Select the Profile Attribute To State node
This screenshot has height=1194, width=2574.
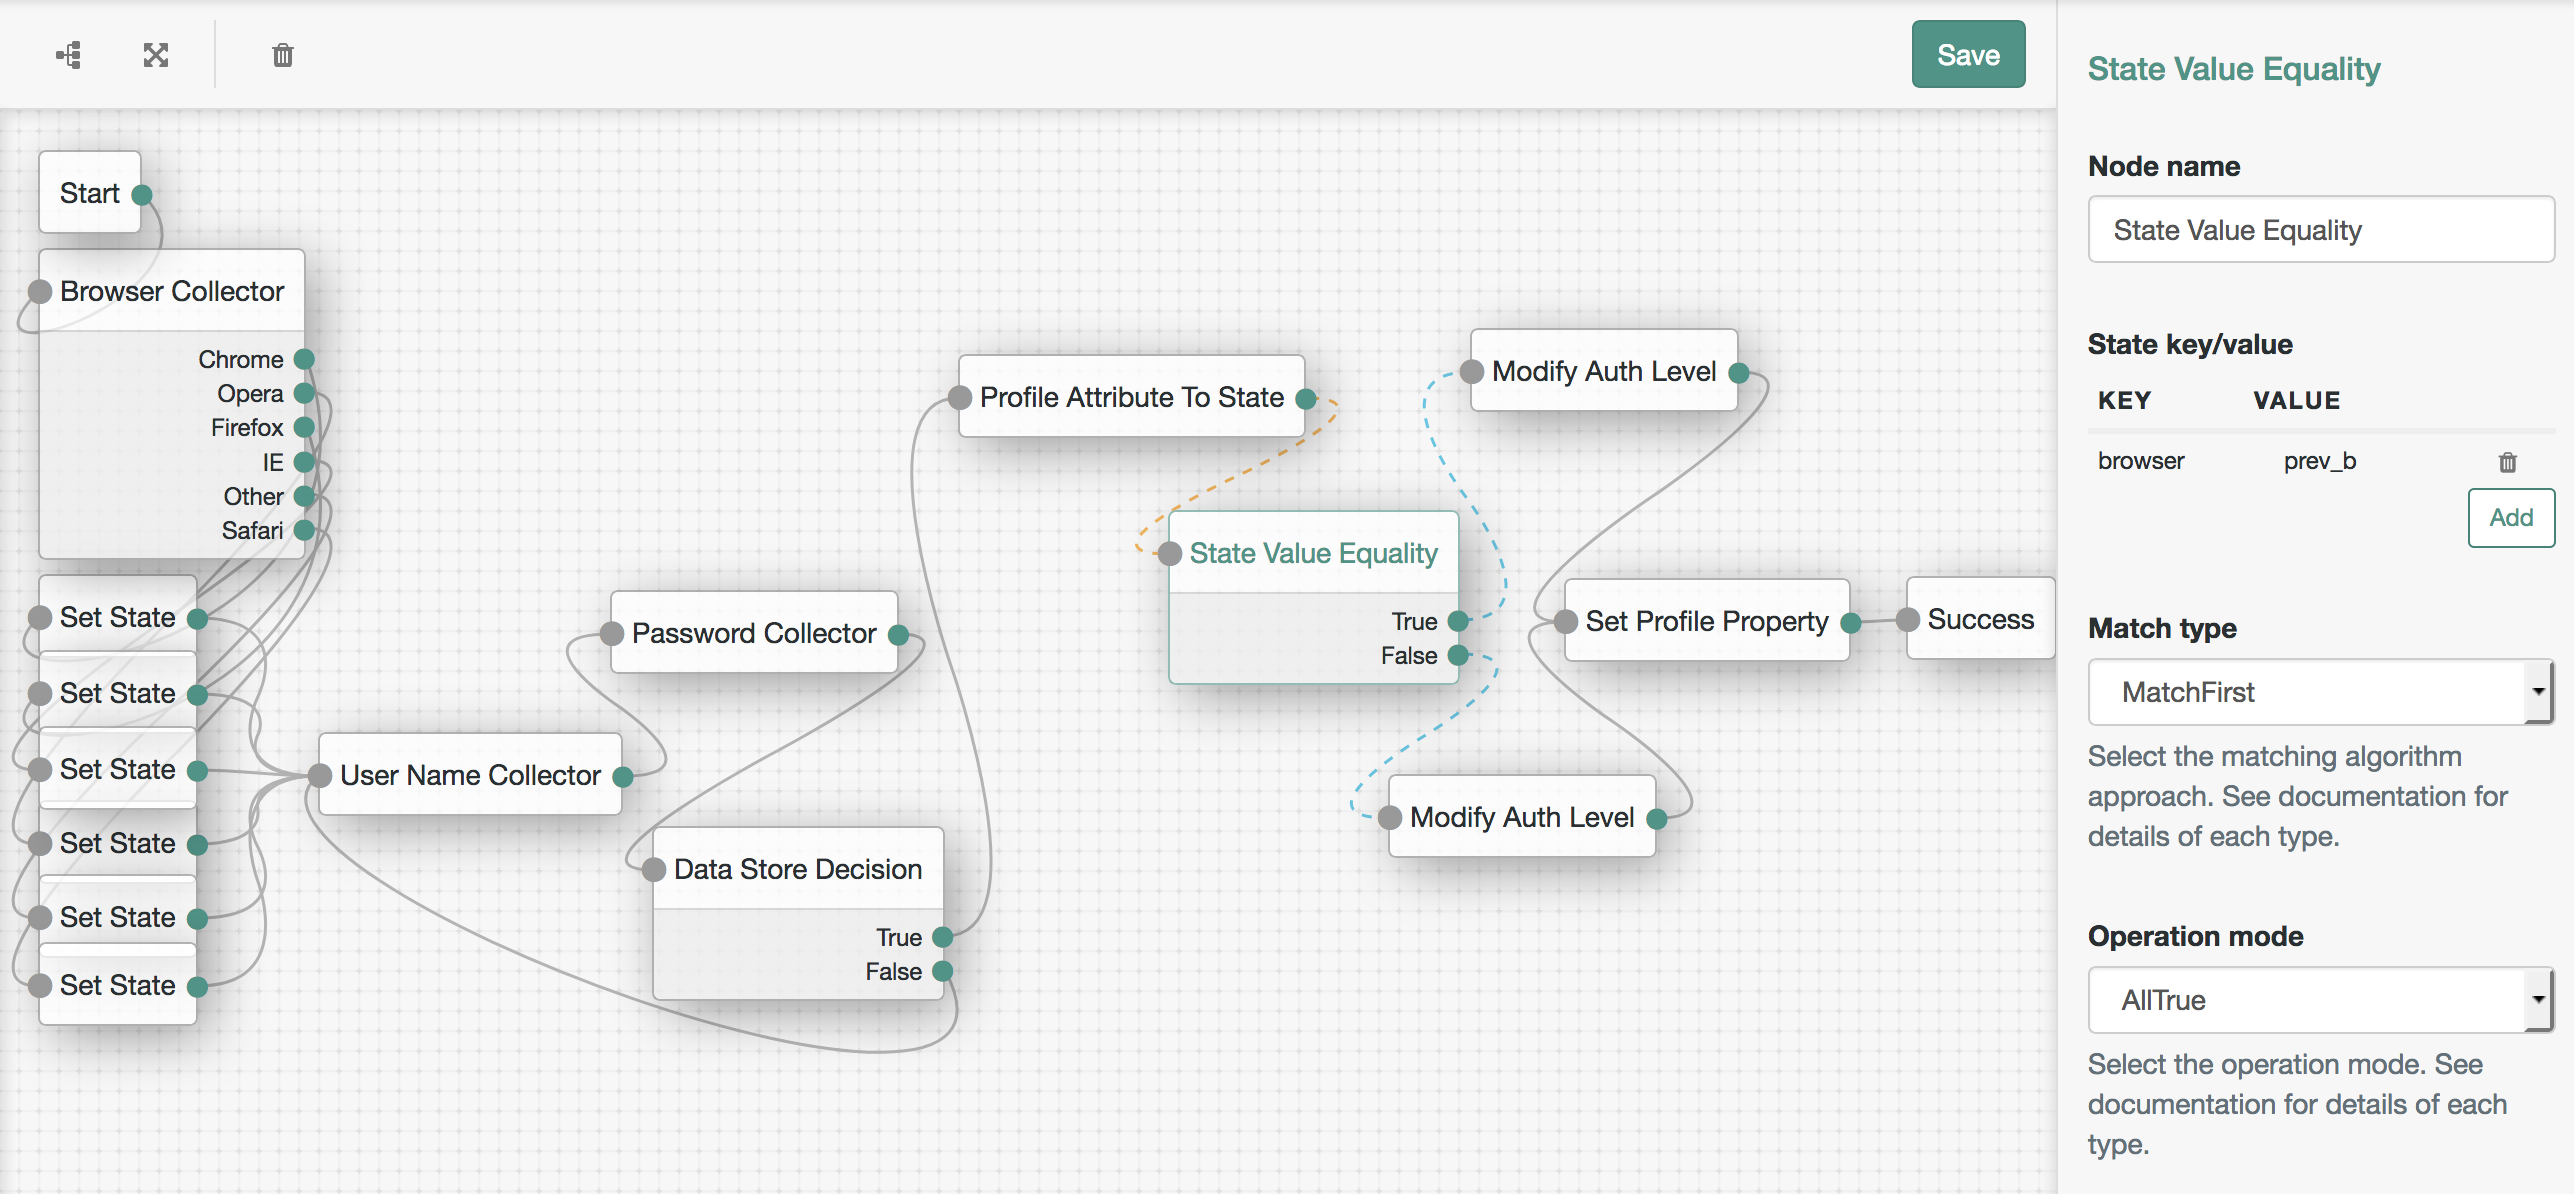tap(1131, 397)
